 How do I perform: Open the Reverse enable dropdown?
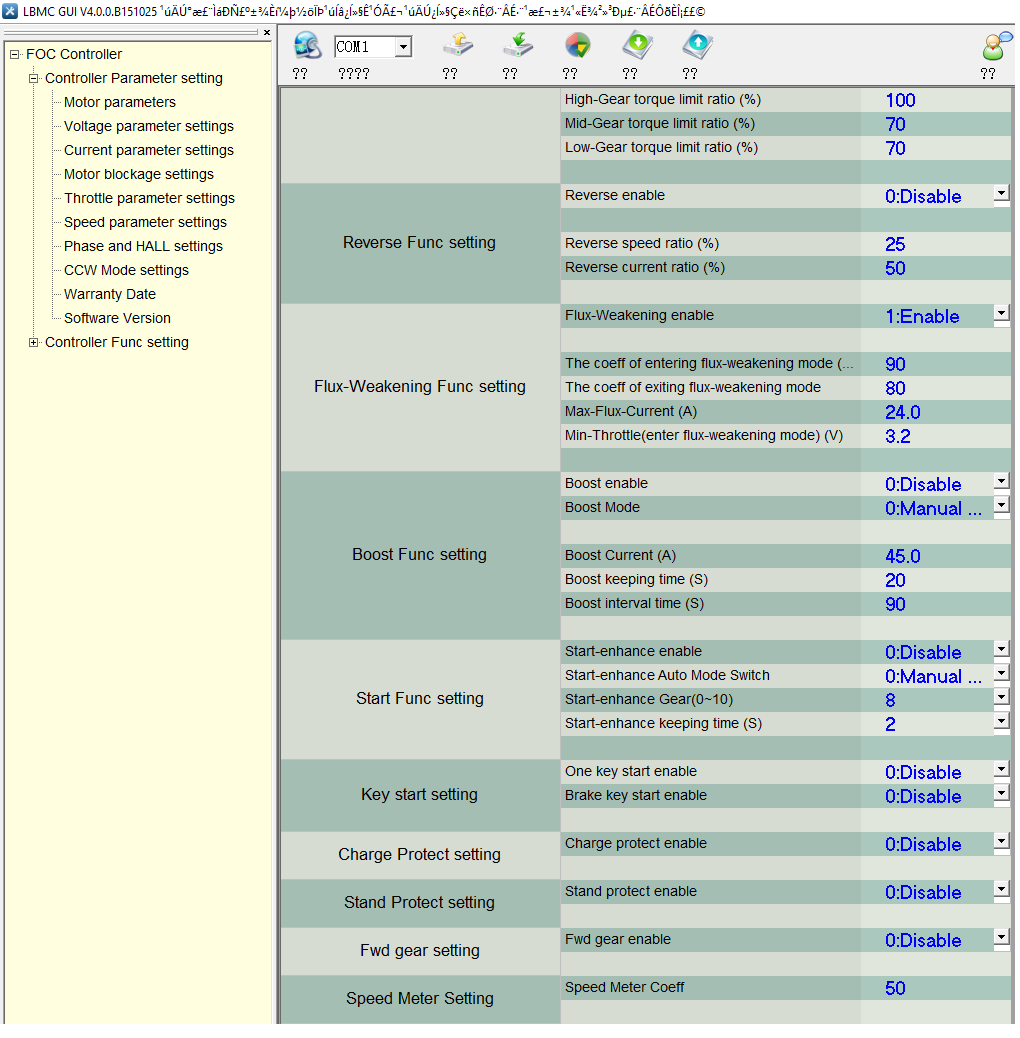coord(1001,195)
